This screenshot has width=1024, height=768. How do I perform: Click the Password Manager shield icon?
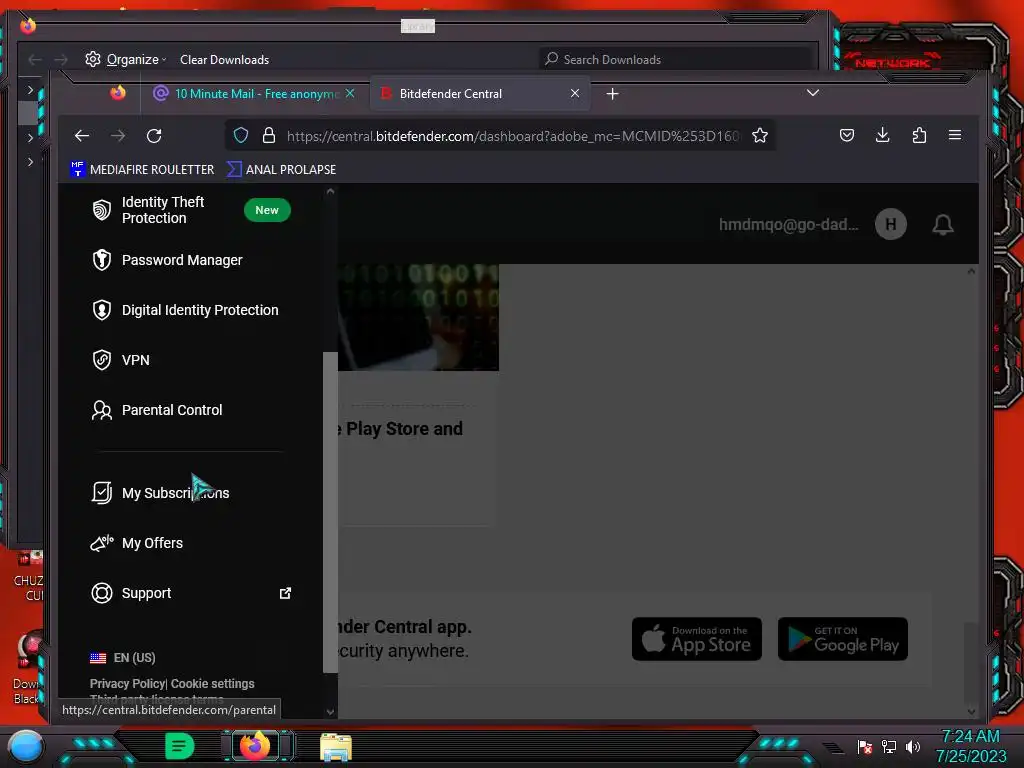[102, 260]
